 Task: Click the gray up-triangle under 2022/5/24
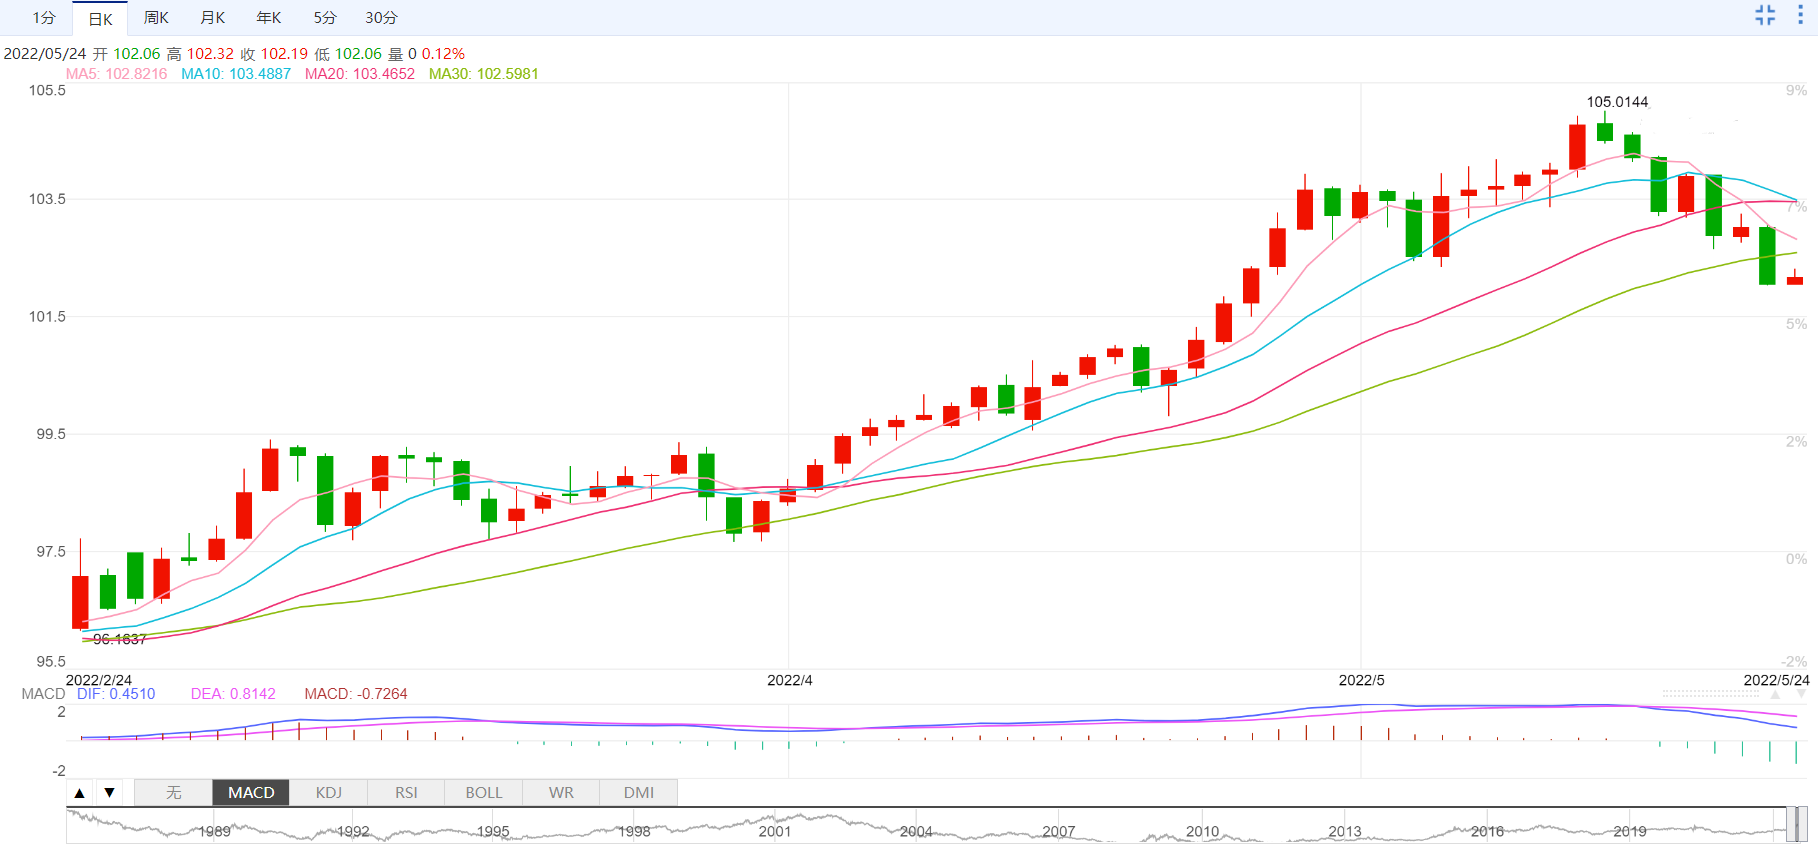pyautogui.click(x=1775, y=694)
